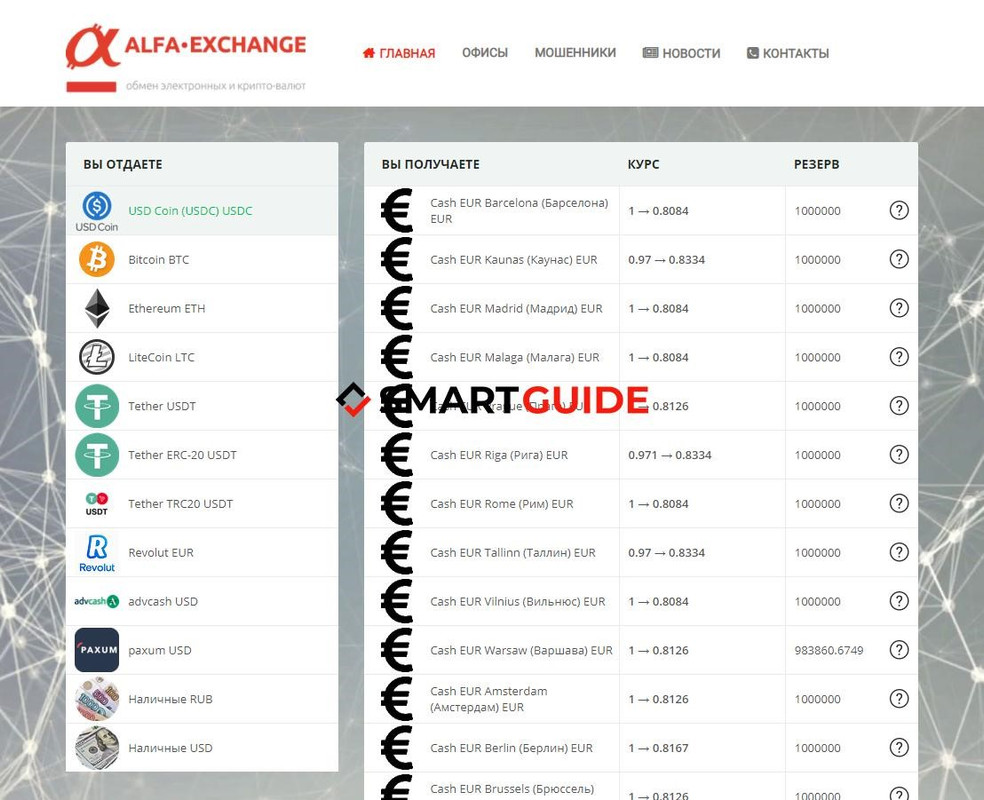The image size is (984, 800).
Task: Click Наличные USD label
Action: [x=170, y=748]
